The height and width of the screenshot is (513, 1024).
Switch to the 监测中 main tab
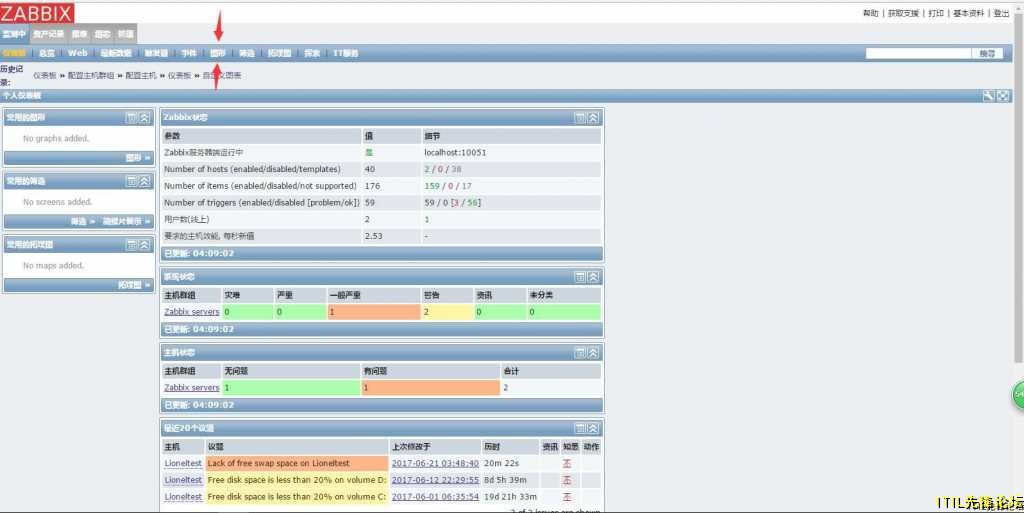[x=14, y=34]
